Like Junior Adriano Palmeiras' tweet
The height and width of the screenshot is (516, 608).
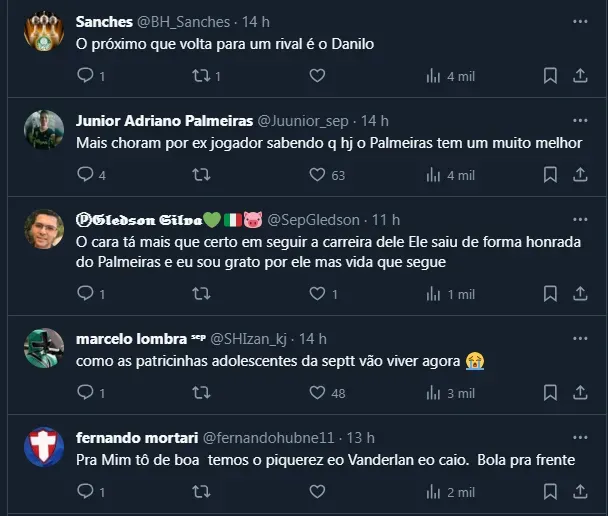[317, 174]
